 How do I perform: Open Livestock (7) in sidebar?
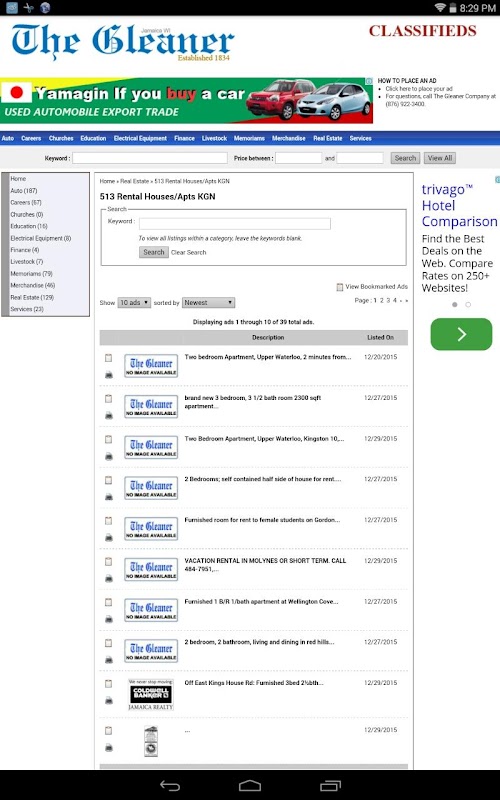(27, 262)
